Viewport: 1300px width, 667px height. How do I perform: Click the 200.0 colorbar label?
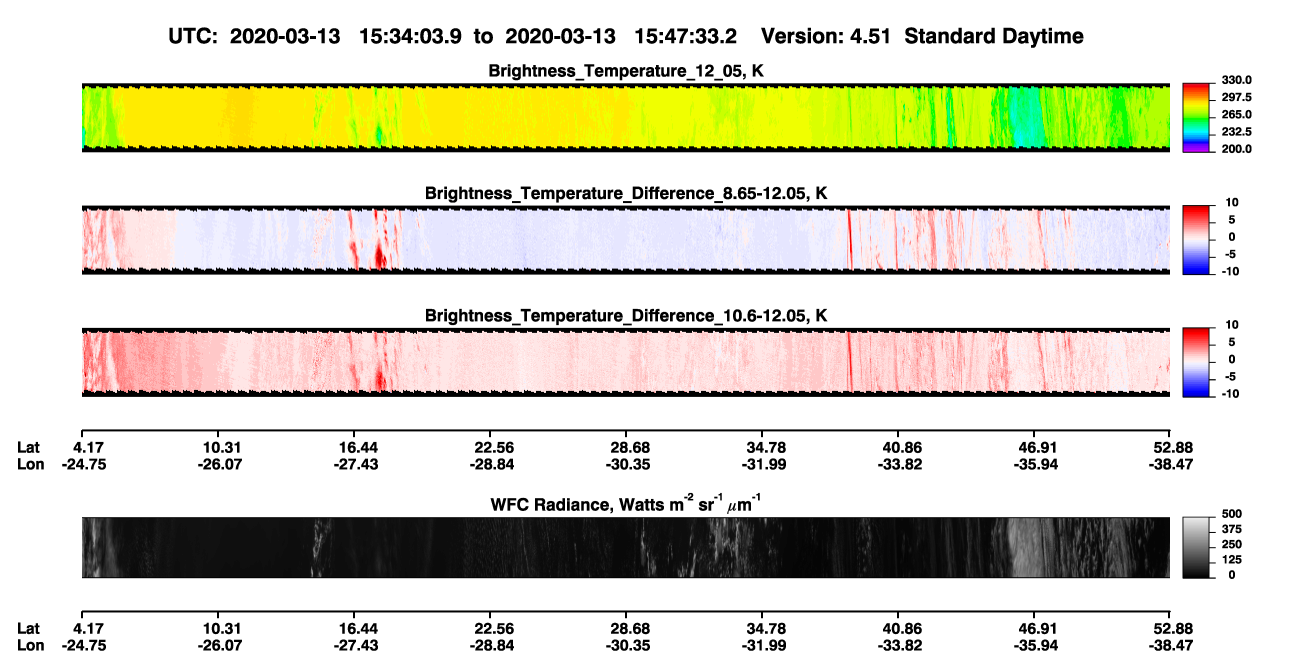pos(1237,149)
